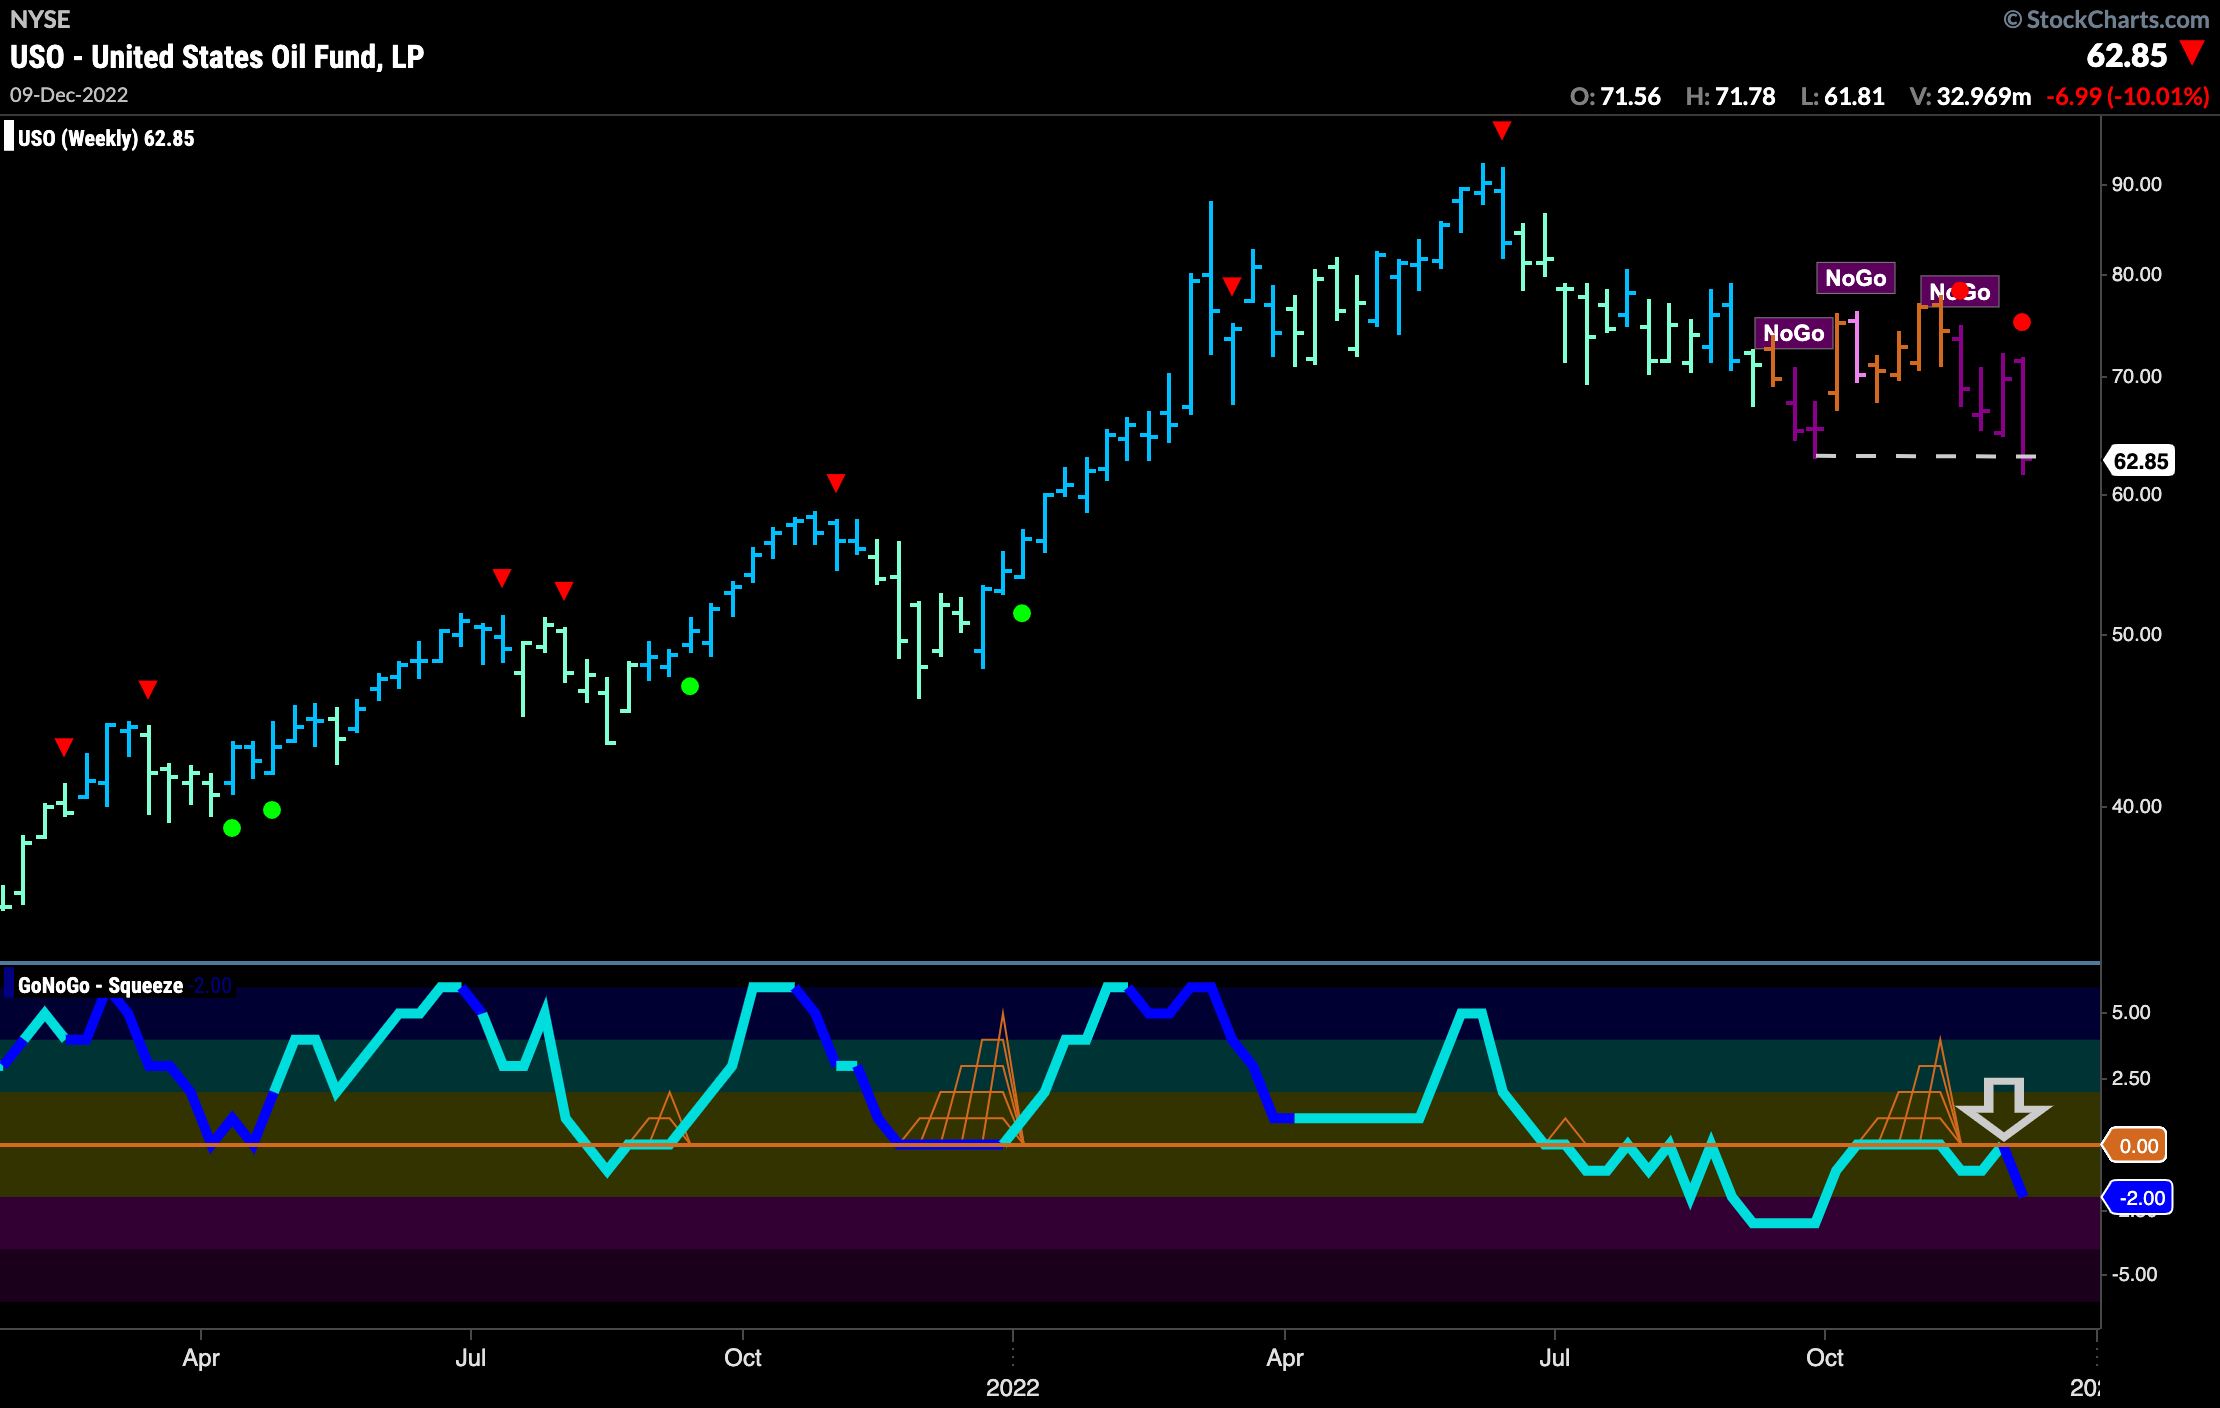2220x1408 pixels.
Task: Click the NoGo label next to the 80.00 level
Action: click(x=1855, y=278)
